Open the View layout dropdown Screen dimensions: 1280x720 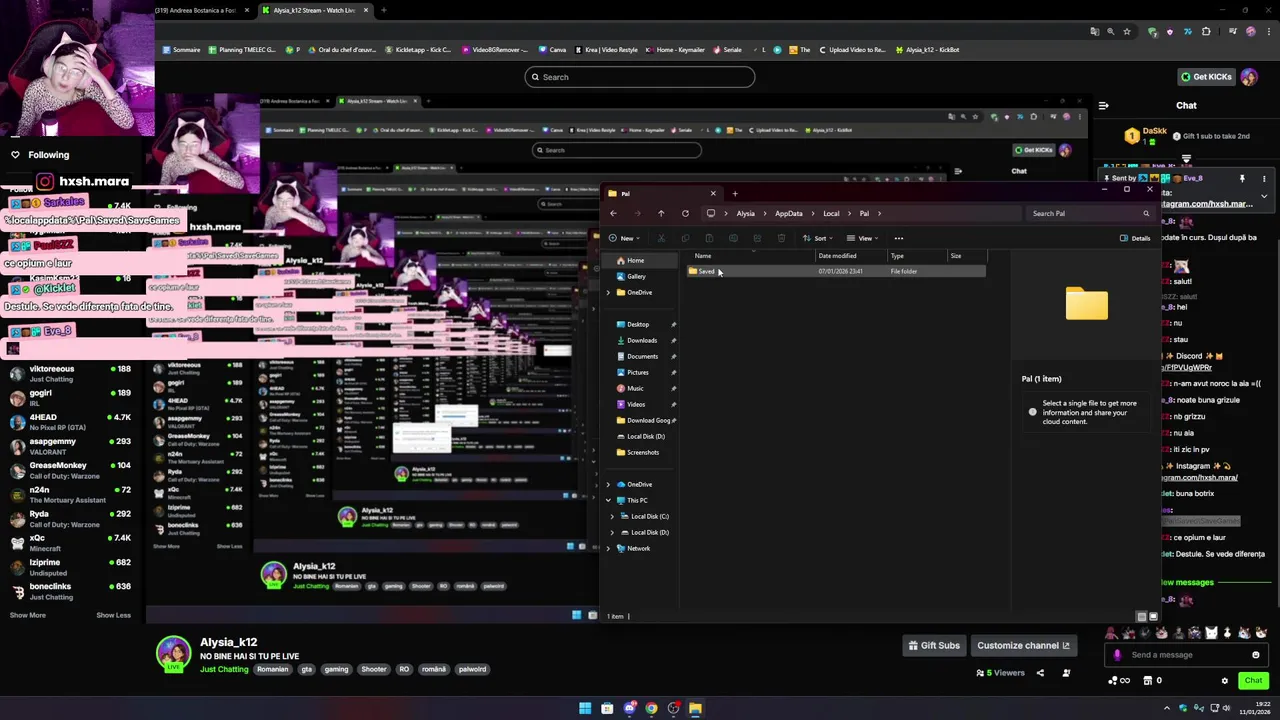click(861, 238)
